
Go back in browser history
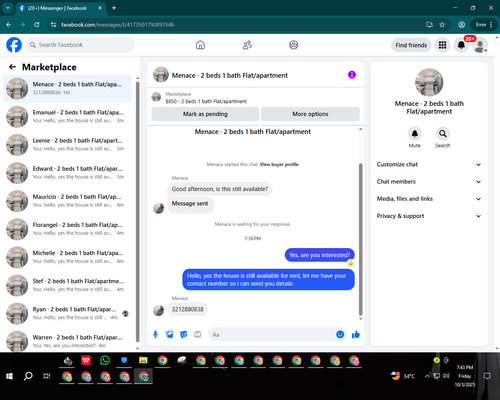pos(9,25)
